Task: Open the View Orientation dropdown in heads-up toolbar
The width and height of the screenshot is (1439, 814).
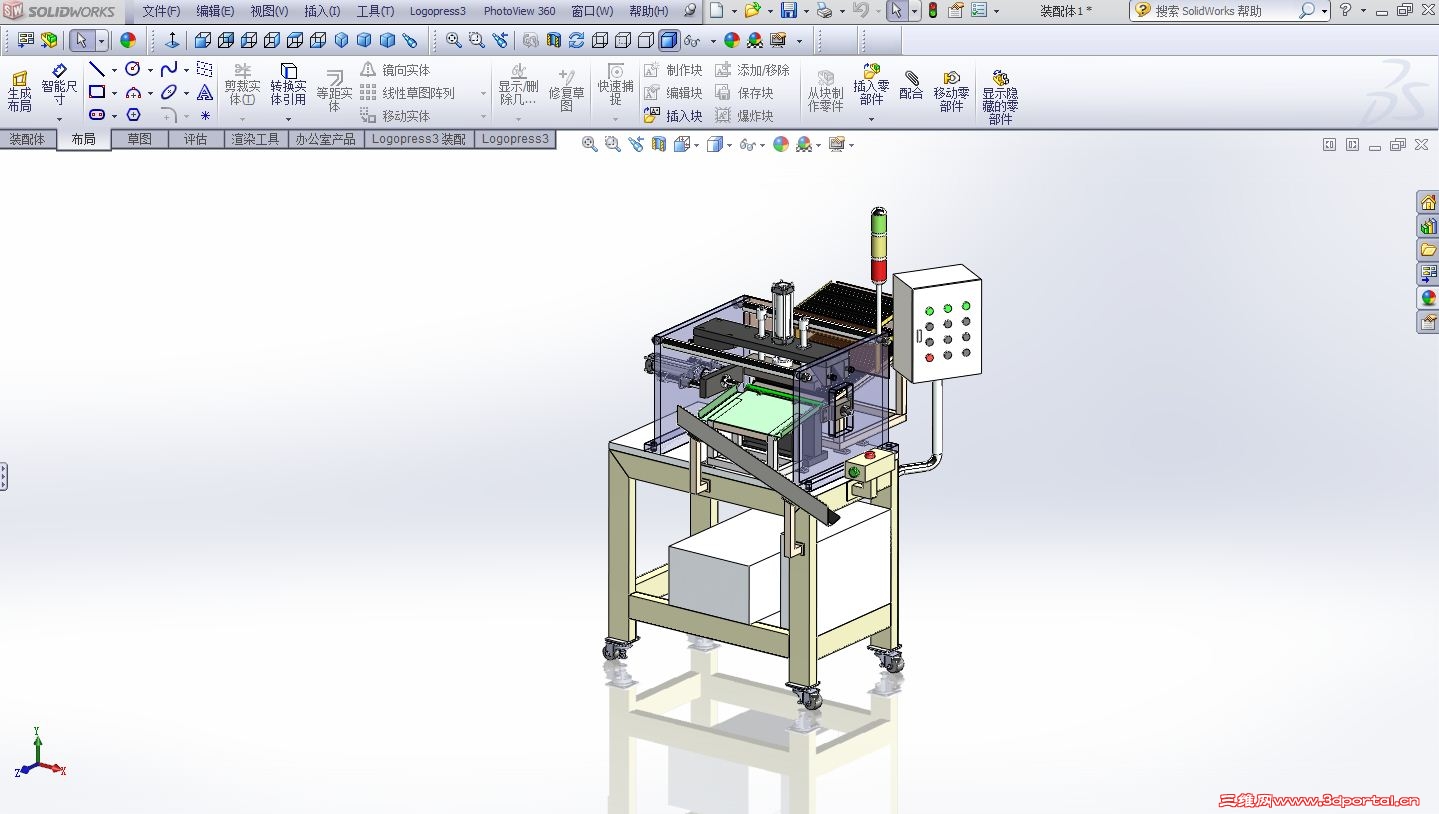Action: (x=697, y=145)
